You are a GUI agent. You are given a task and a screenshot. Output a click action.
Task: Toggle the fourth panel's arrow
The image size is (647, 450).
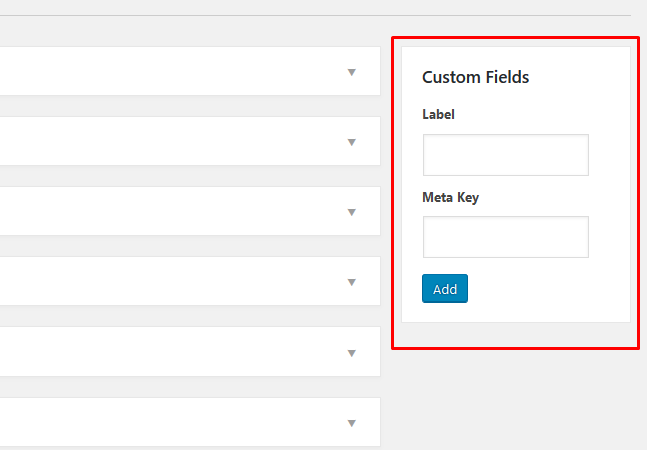coord(352,283)
